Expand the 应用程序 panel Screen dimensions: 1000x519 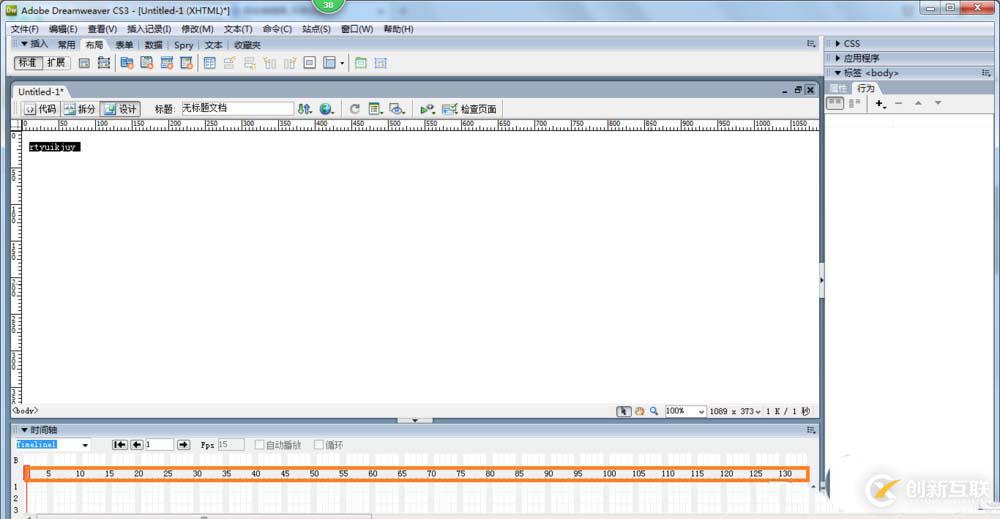coord(837,58)
